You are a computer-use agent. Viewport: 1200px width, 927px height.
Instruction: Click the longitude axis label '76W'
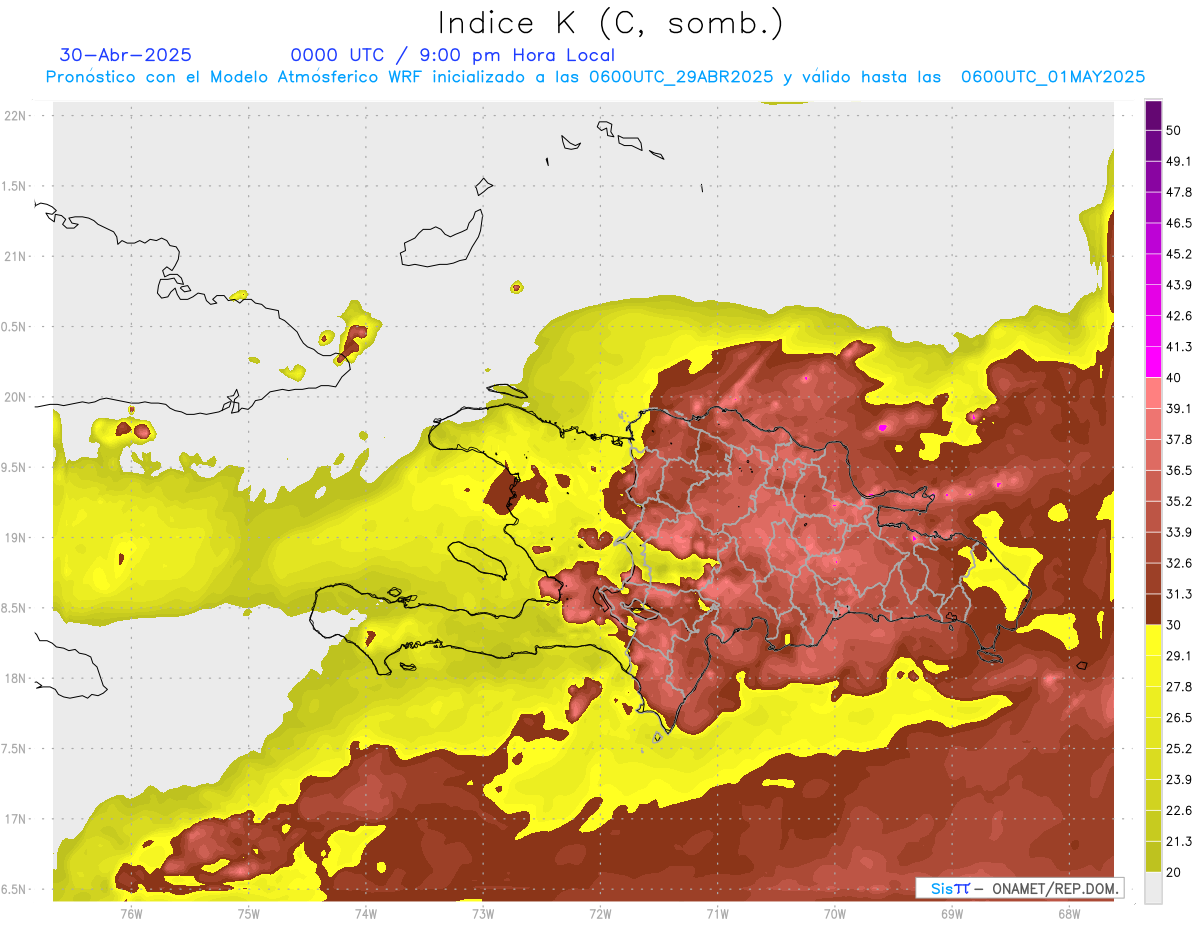pos(131,914)
